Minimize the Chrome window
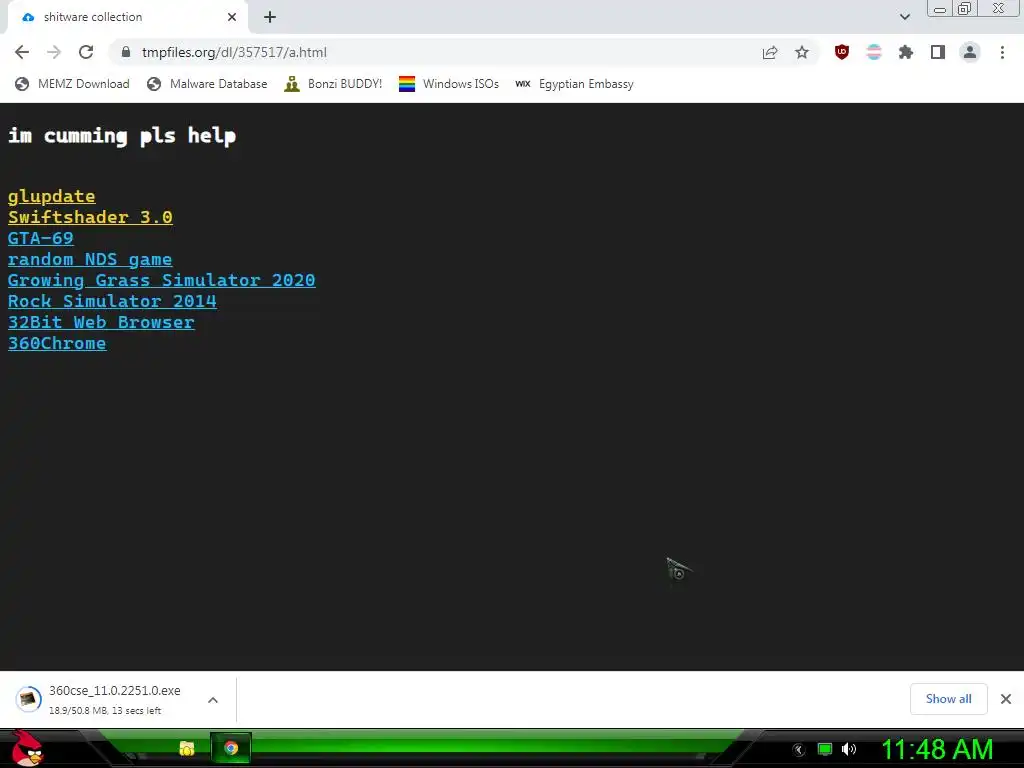Viewport: 1024px width, 768px height. [940, 9]
